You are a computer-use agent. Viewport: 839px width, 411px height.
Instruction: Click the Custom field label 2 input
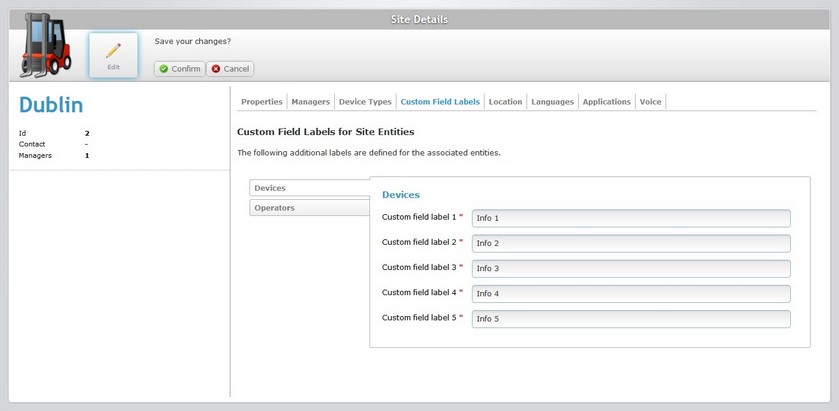click(x=631, y=243)
